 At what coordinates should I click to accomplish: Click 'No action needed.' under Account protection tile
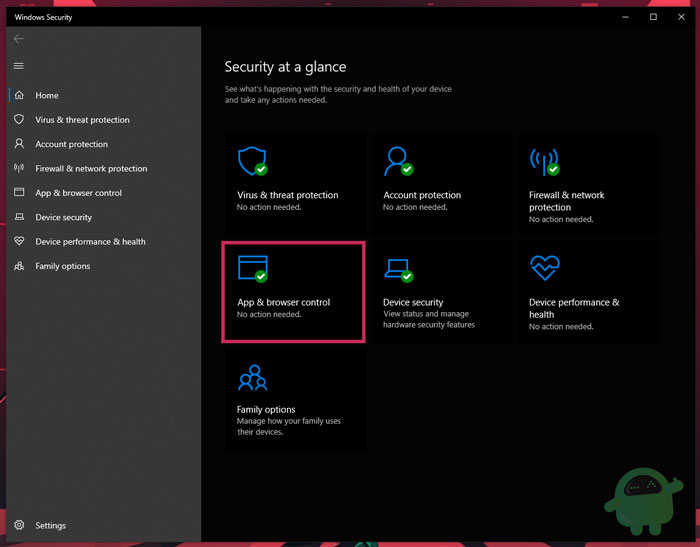coord(415,207)
